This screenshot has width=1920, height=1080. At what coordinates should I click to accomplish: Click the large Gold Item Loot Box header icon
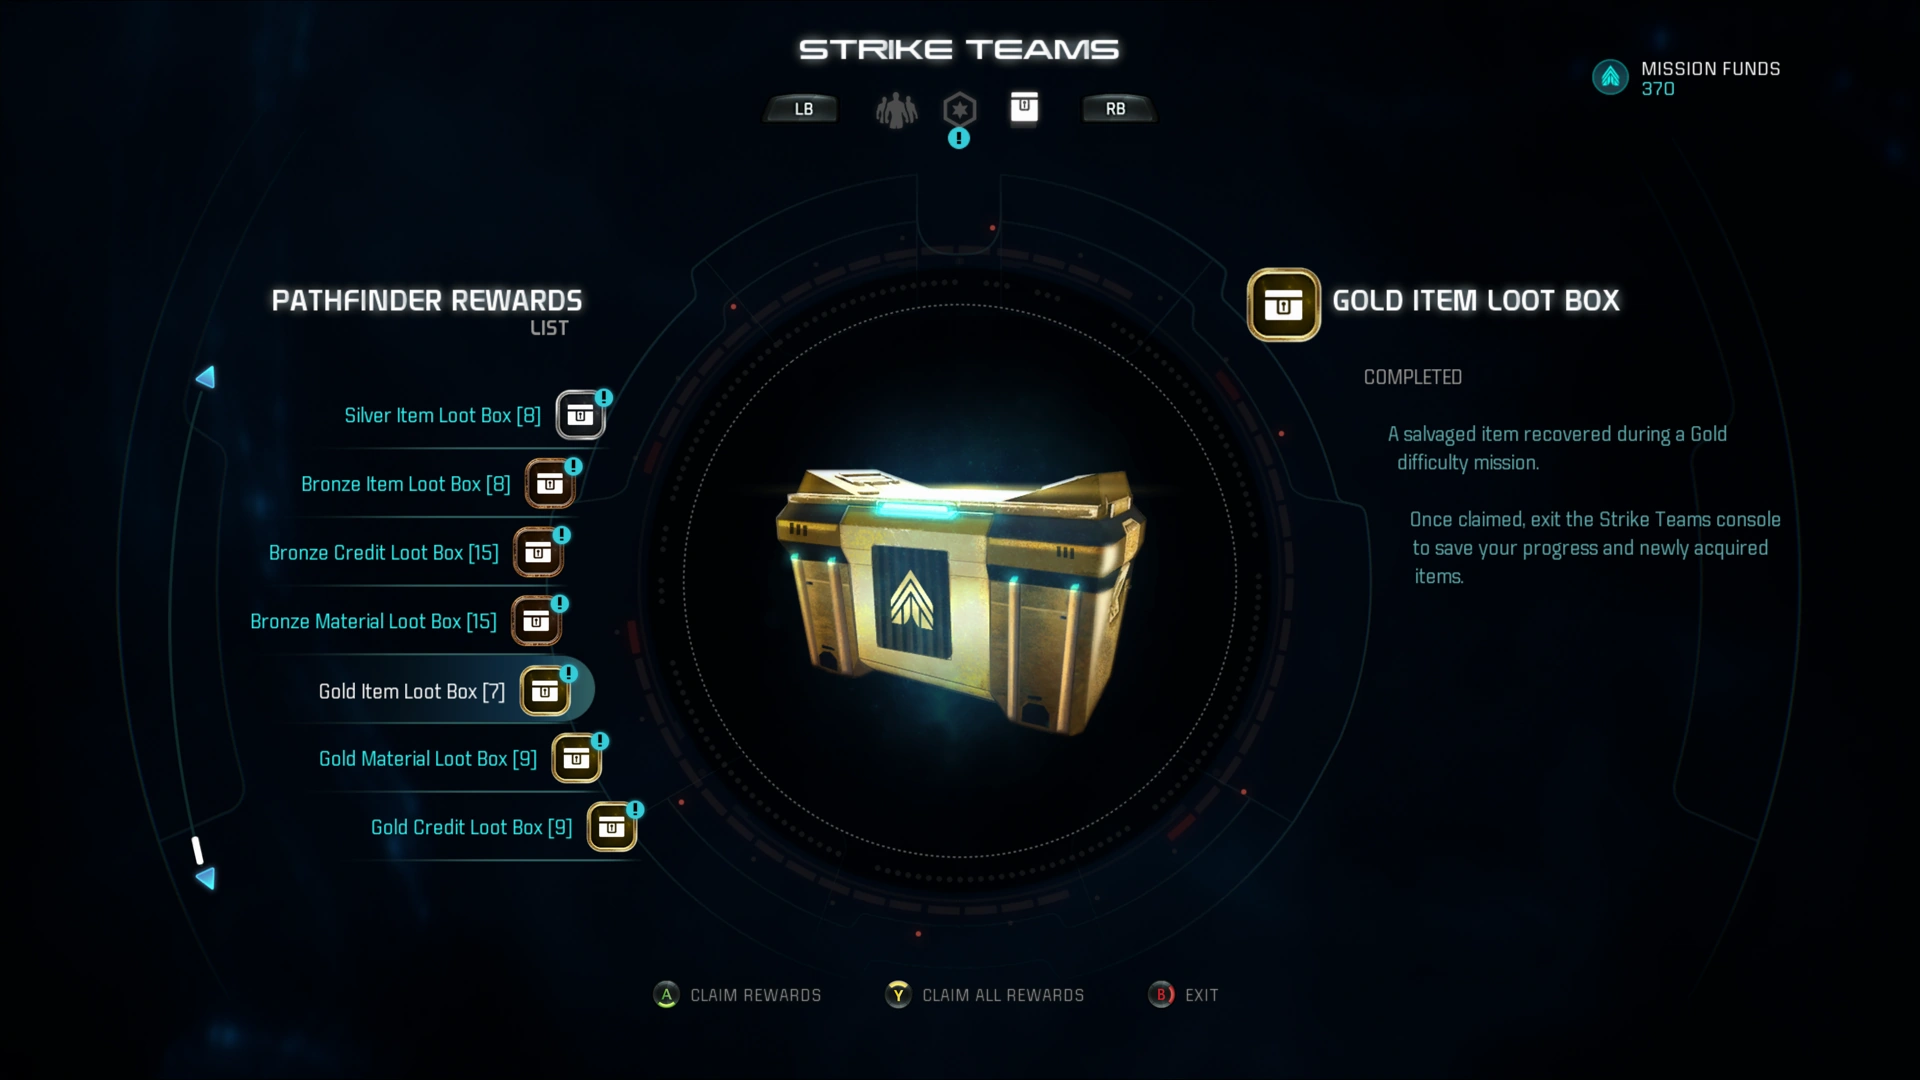1284,305
